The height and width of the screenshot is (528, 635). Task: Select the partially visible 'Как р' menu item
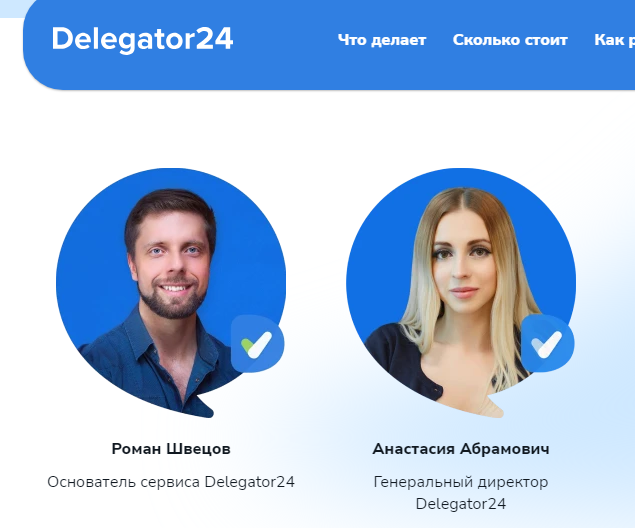[614, 40]
